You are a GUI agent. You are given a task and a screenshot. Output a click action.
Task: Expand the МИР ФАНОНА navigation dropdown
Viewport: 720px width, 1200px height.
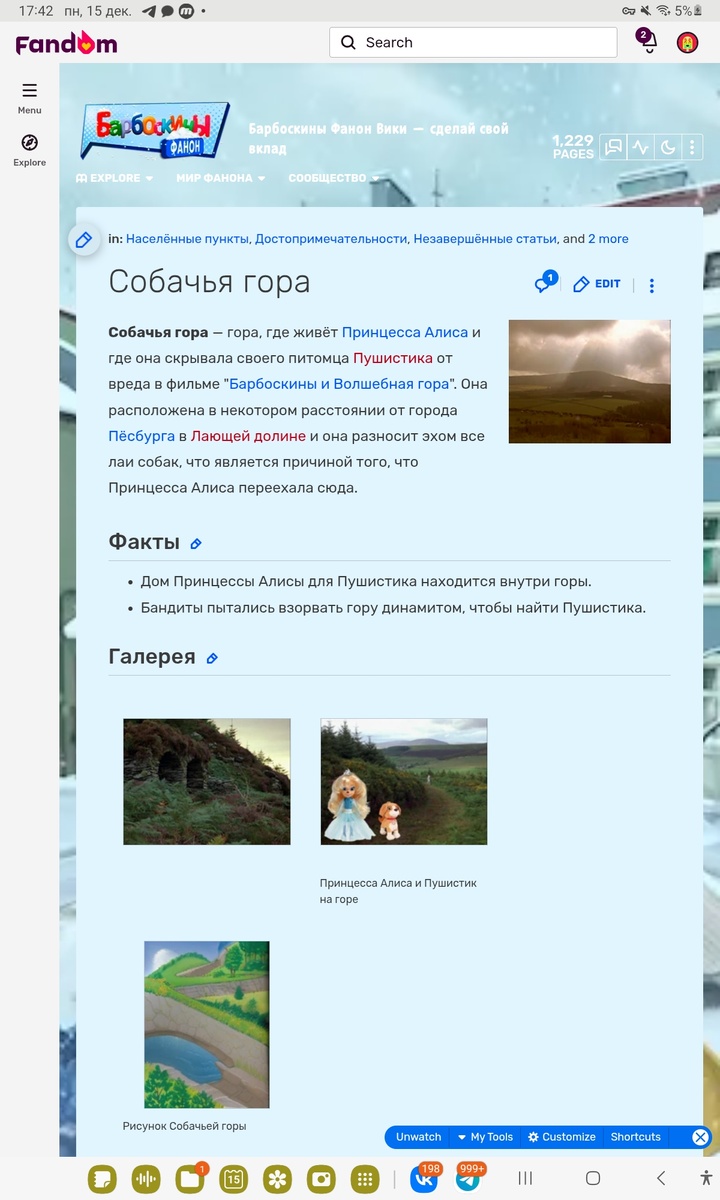(x=221, y=178)
